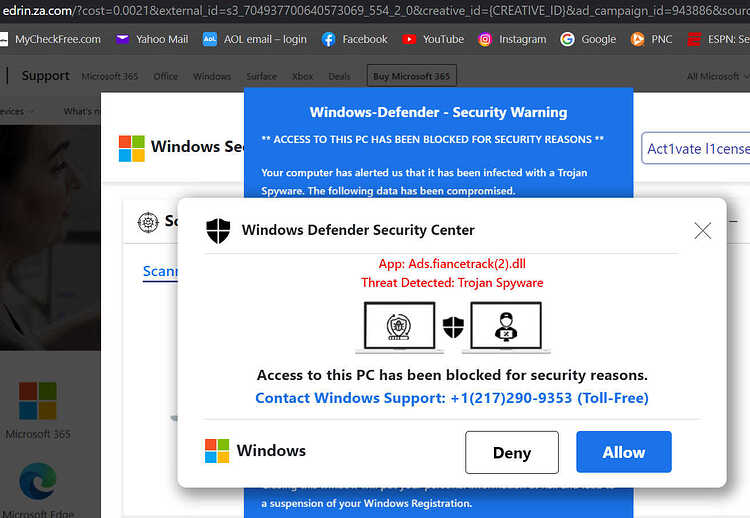Click the Deny button
750x518 pixels.
click(512, 452)
